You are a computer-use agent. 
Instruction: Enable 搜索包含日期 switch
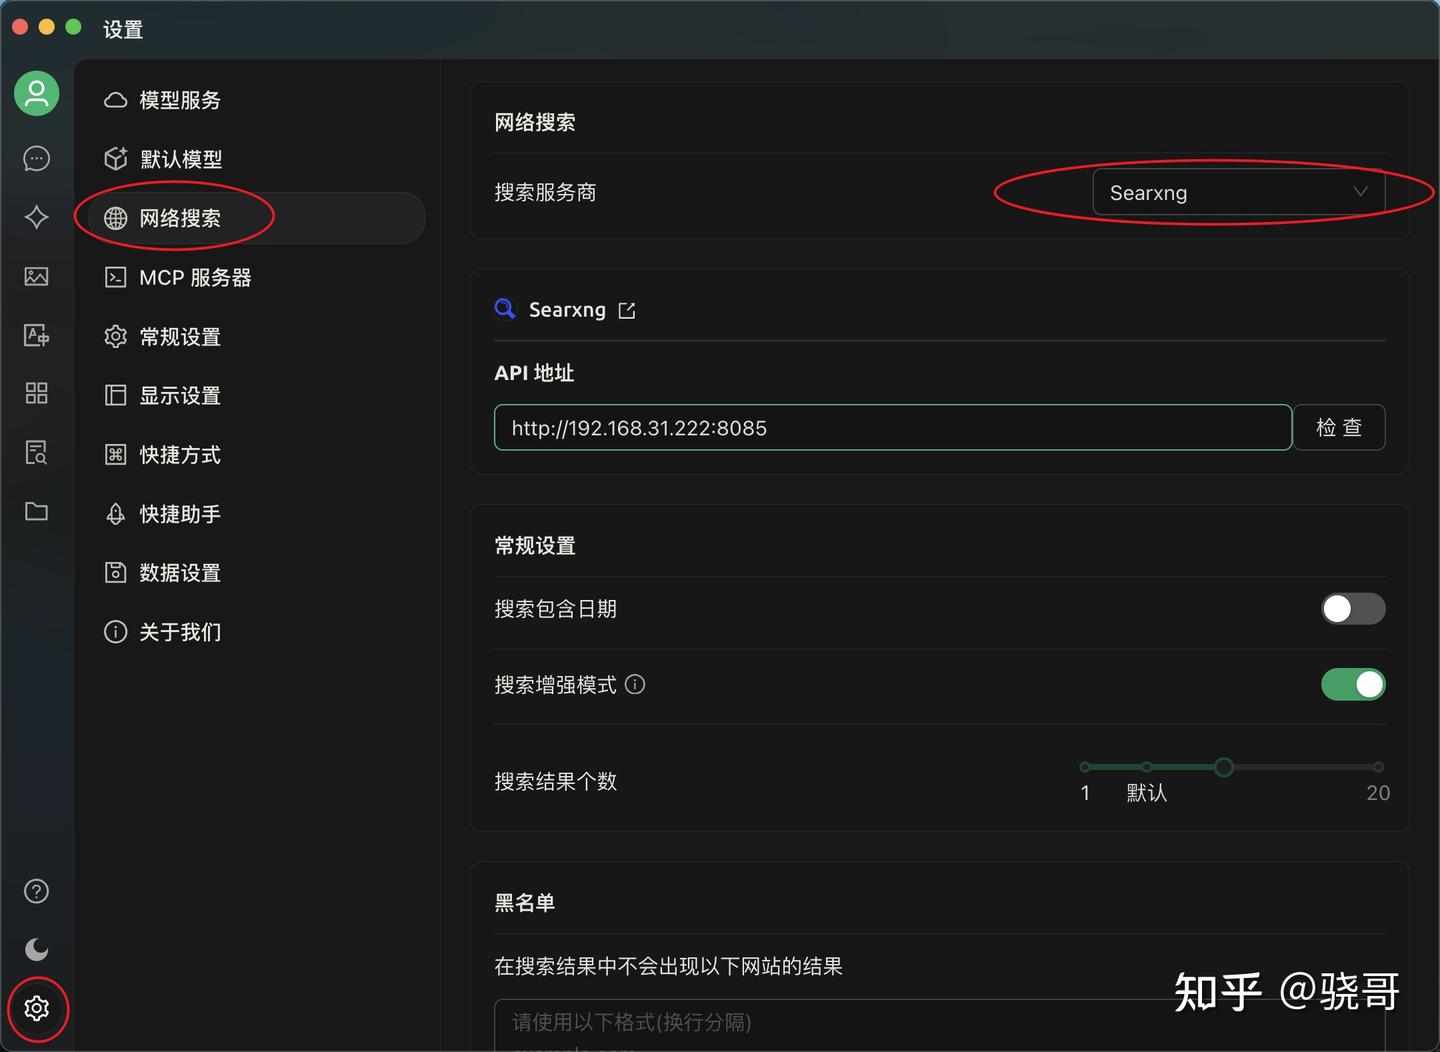1353,608
